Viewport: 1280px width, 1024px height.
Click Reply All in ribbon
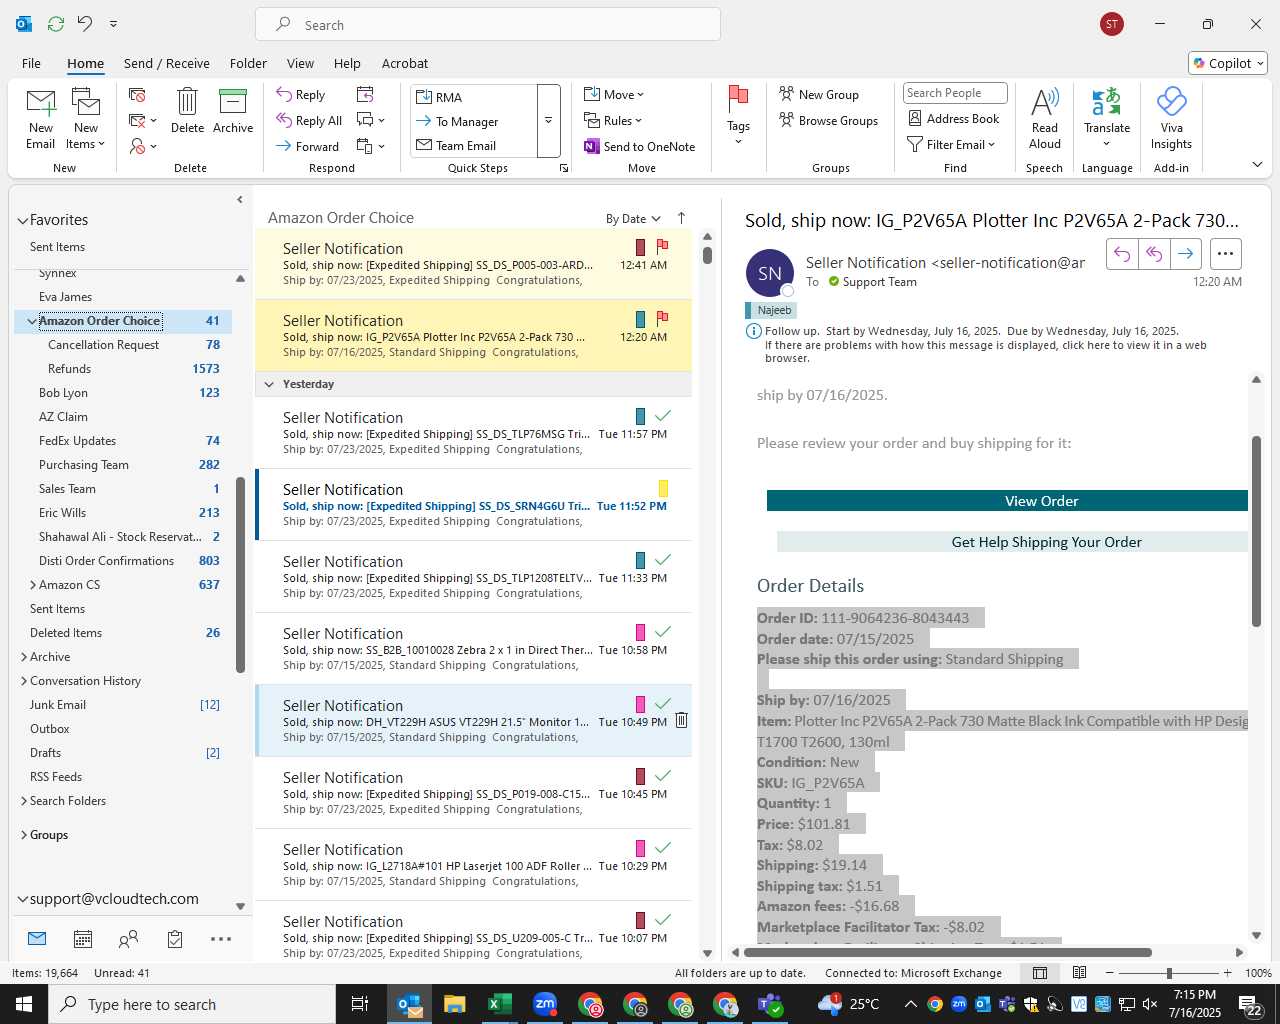[x=309, y=120]
